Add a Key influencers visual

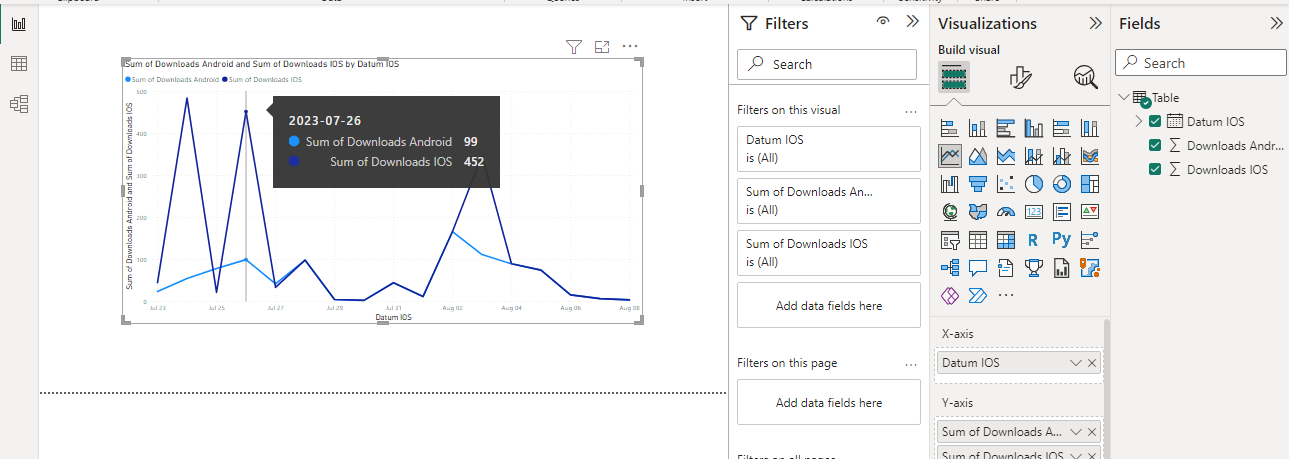click(1090, 240)
